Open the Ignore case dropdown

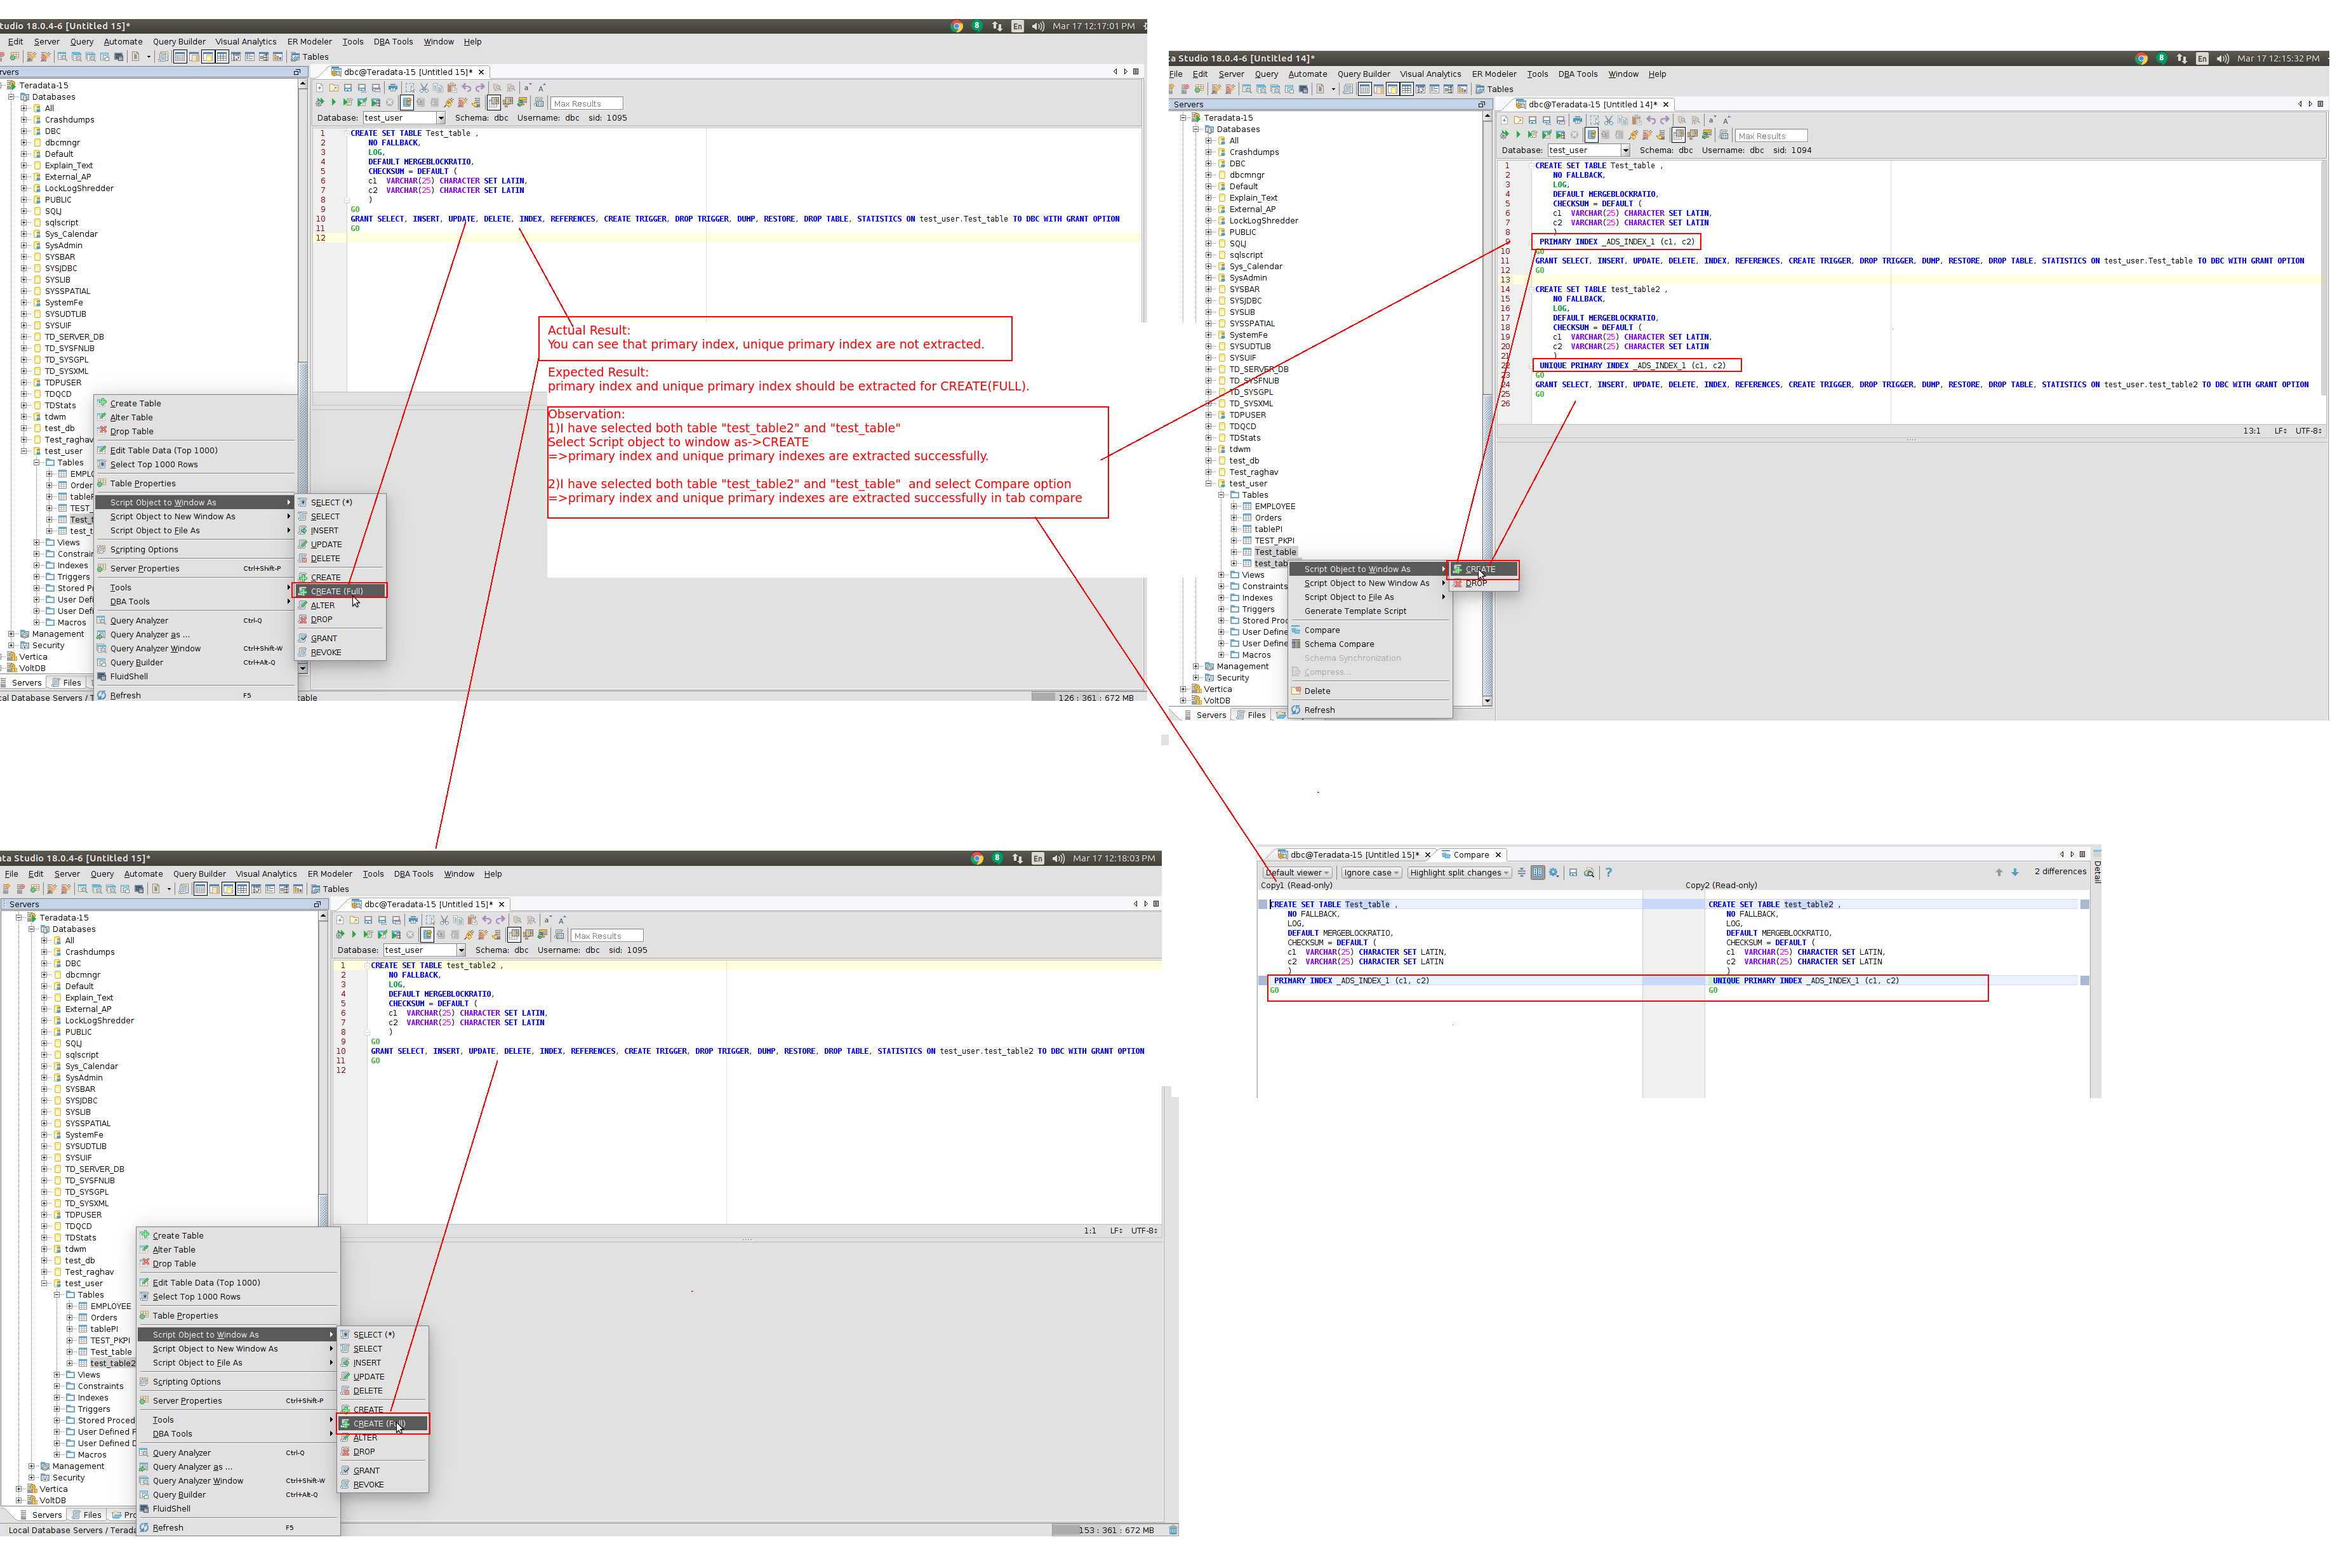pyautogui.click(x=1371, y=873)
